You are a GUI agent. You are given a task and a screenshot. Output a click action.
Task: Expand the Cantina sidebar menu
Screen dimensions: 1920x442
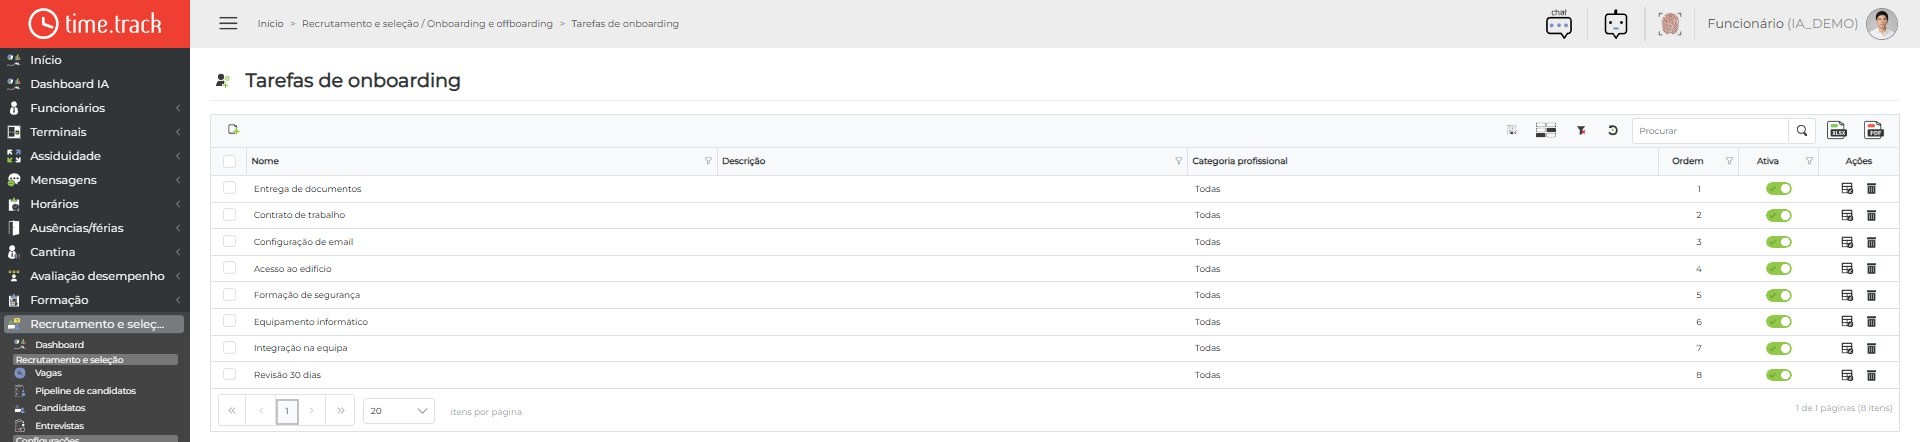[94, 252]
